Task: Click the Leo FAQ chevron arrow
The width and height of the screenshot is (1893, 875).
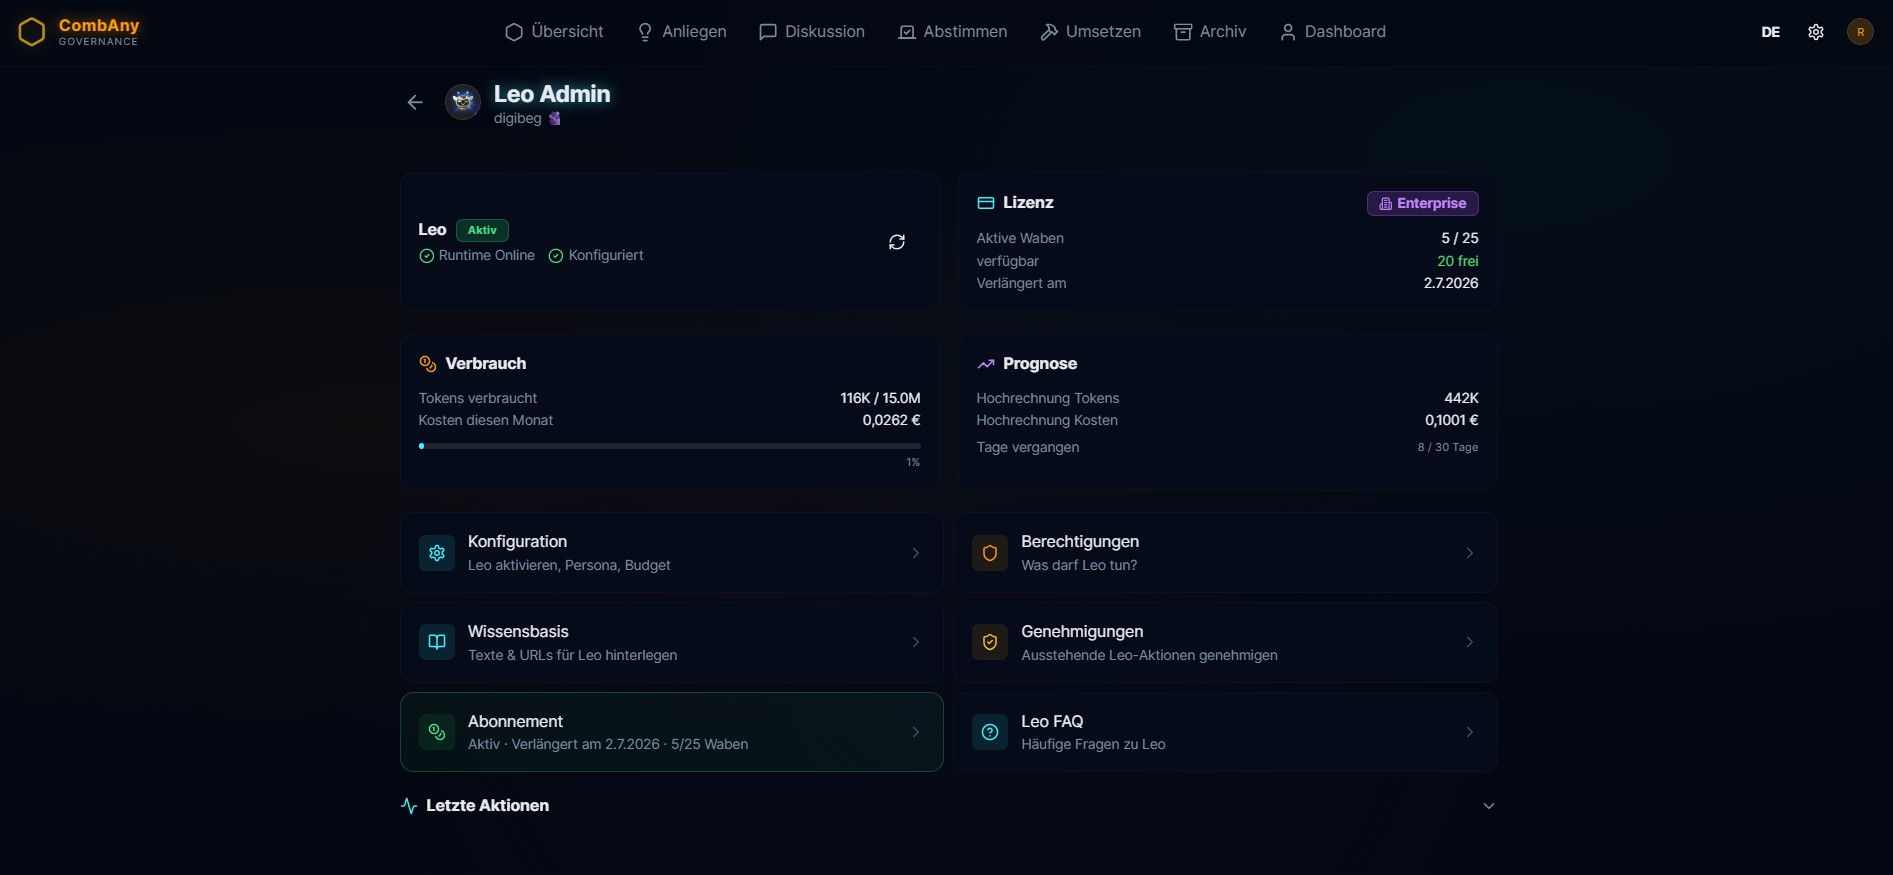Action: pyautogui.click(x=1469, y=732)
